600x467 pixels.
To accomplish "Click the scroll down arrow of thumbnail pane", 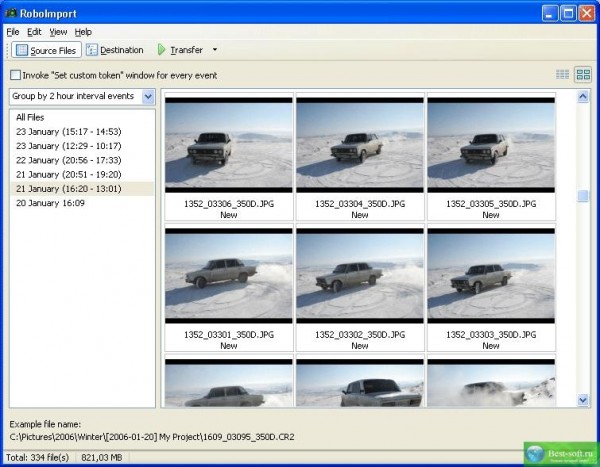I will tap(583, 400).
